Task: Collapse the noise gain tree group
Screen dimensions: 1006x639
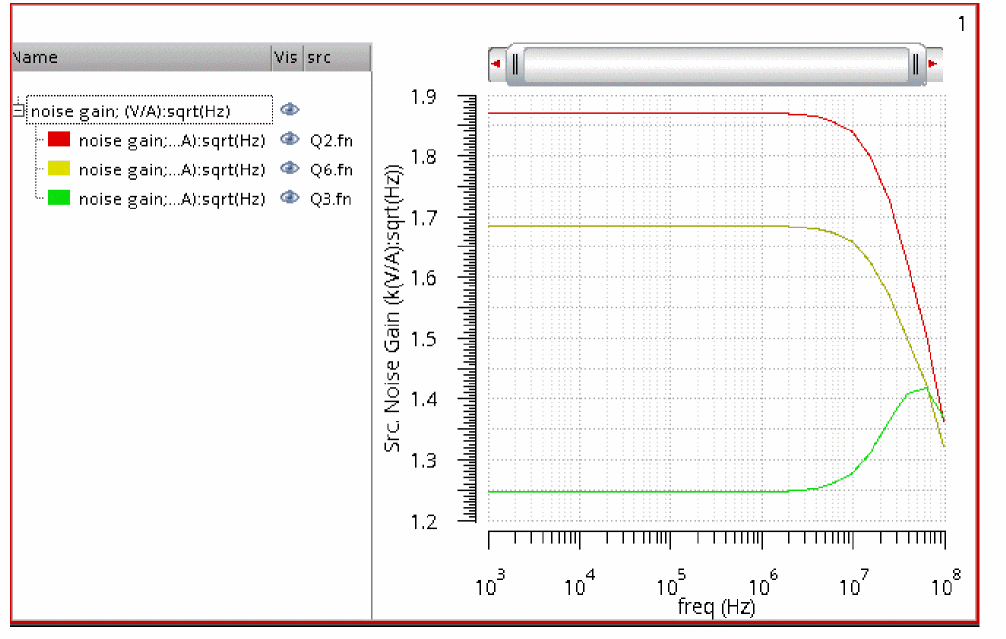Action: [19, 110]
